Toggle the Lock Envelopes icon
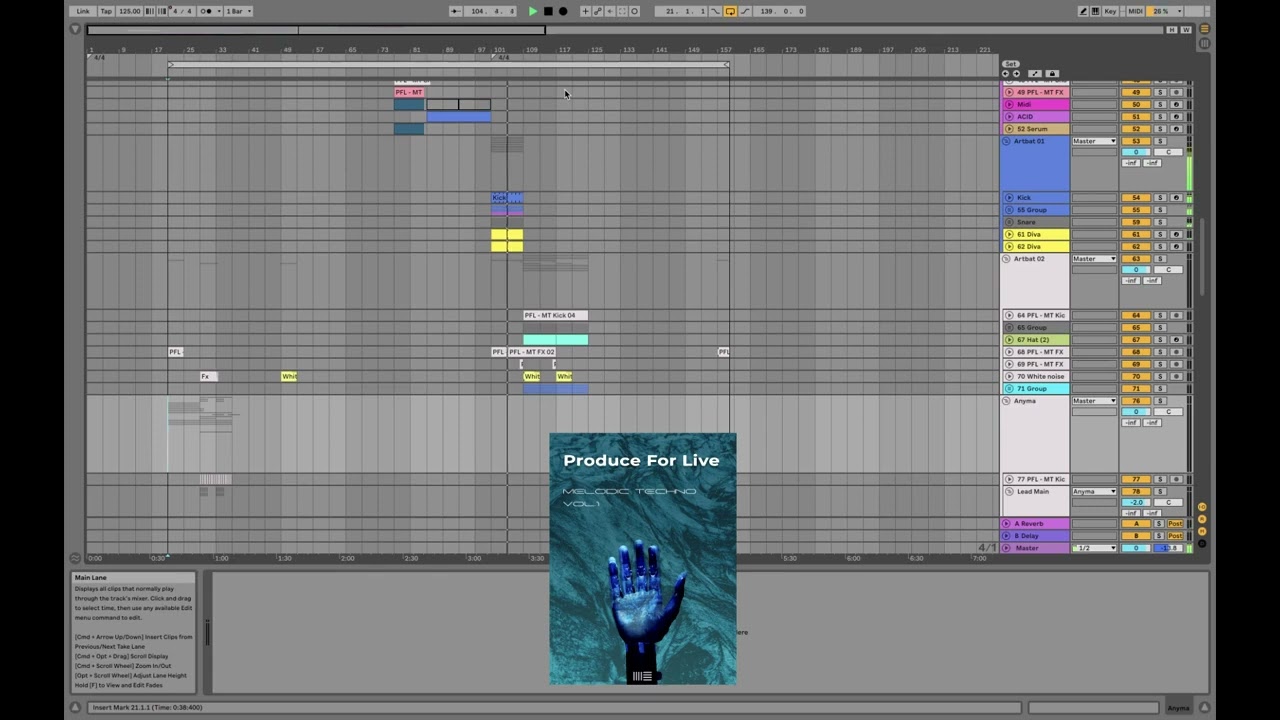 [1051, 74]
